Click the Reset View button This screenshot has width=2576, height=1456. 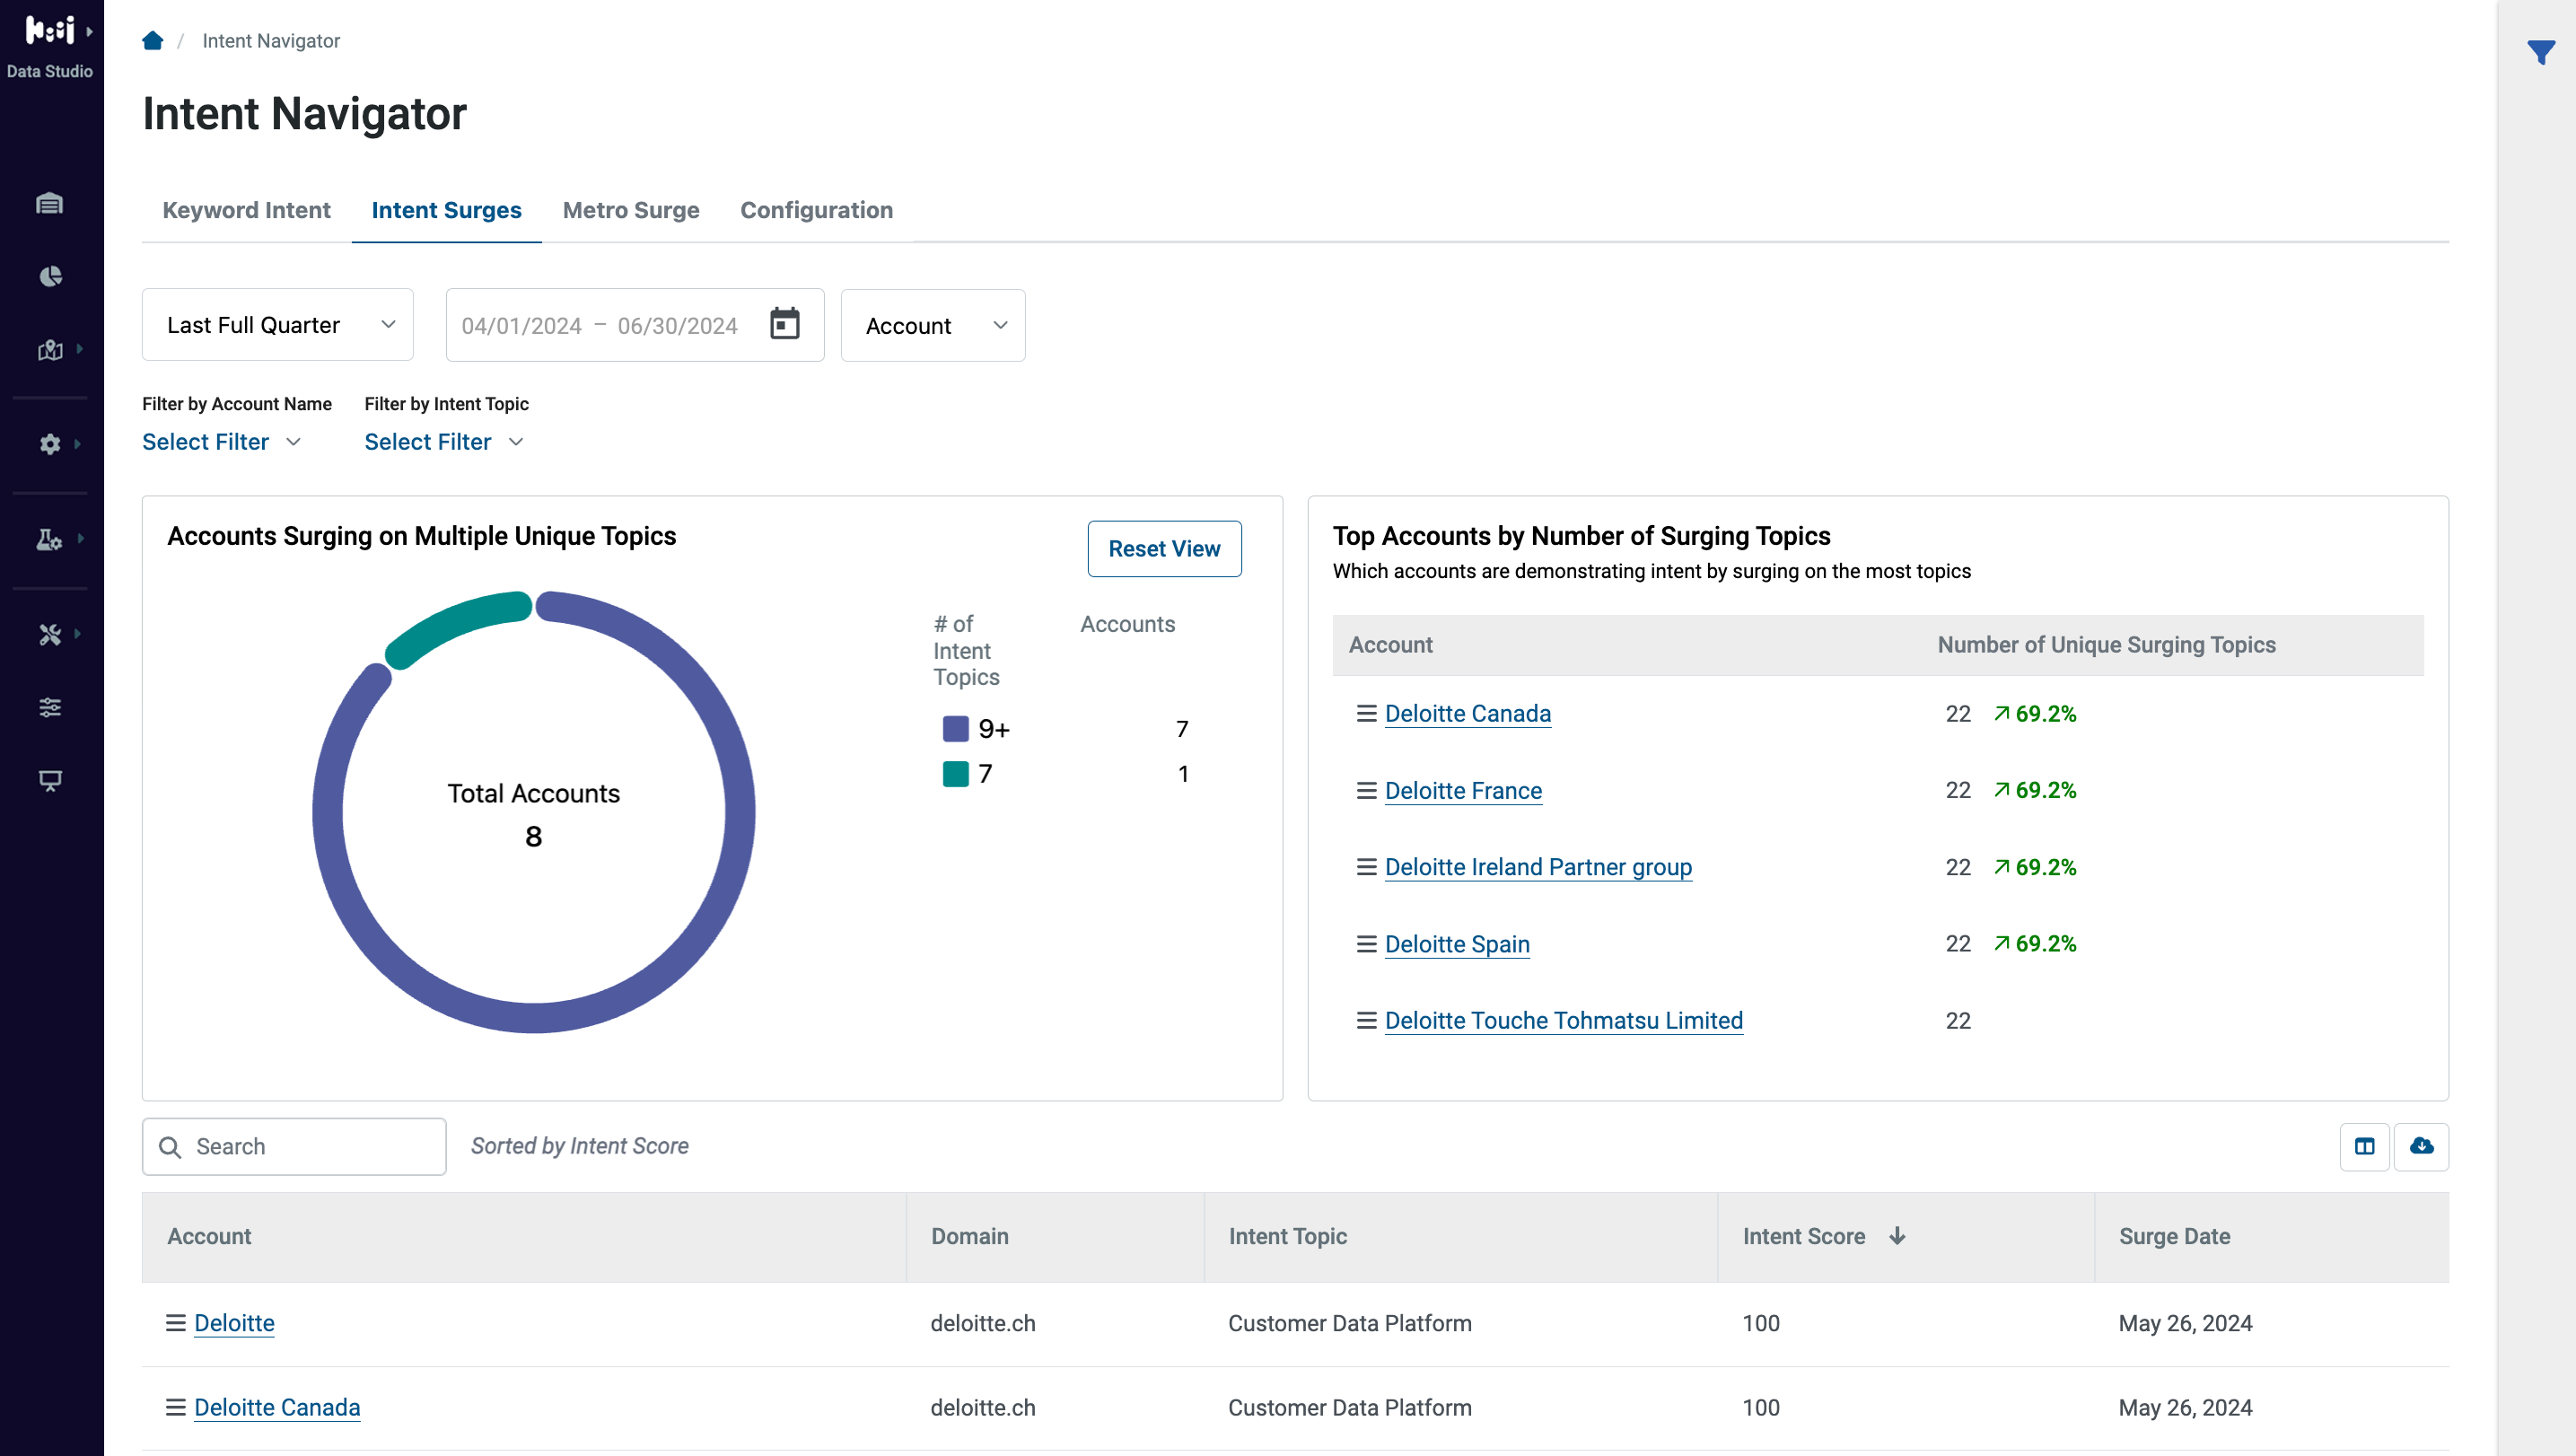1164,549
